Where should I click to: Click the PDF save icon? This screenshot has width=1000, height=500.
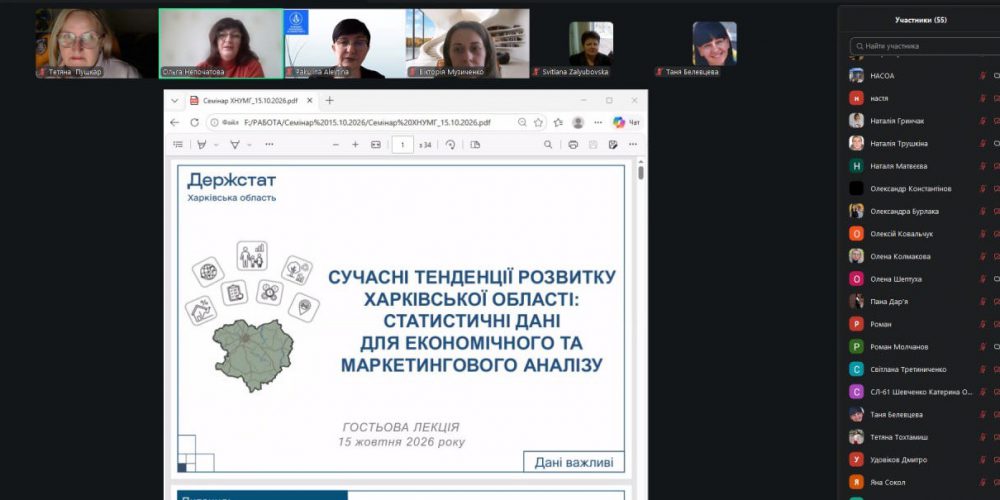pyautogui.click(x=593, y=145)
